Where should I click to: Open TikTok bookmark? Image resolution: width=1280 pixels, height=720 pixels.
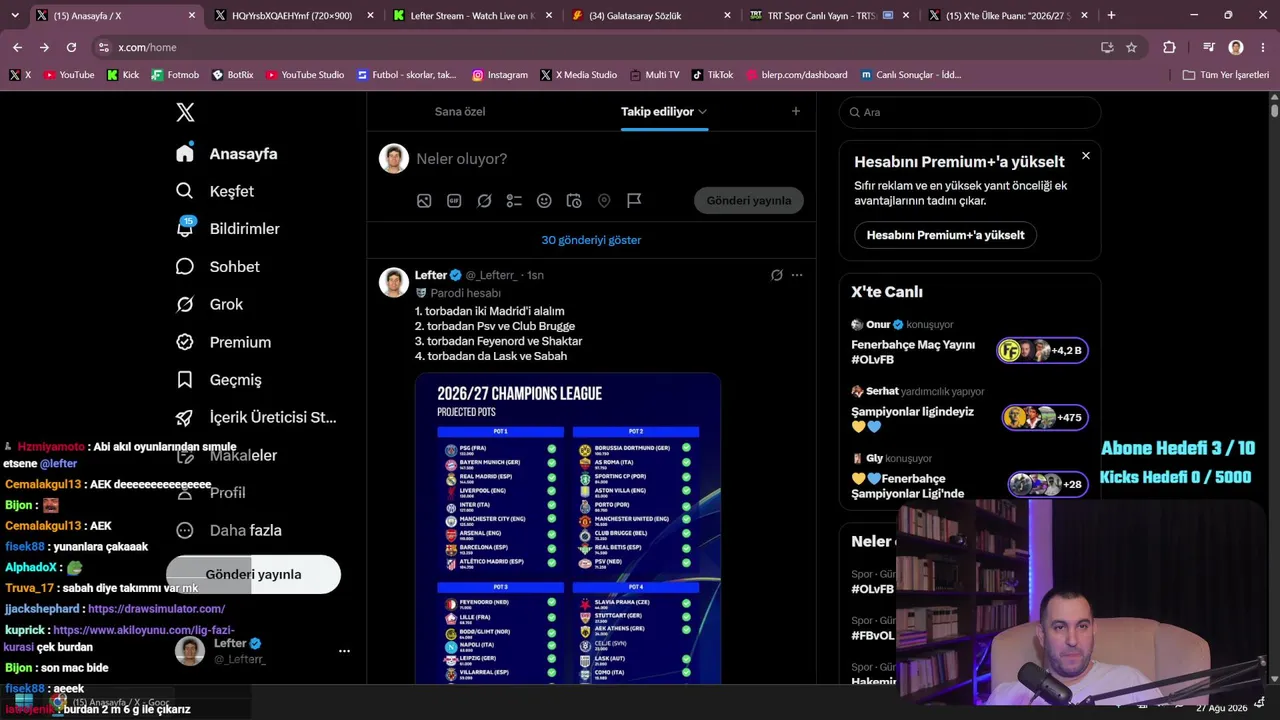pos(711,75)
